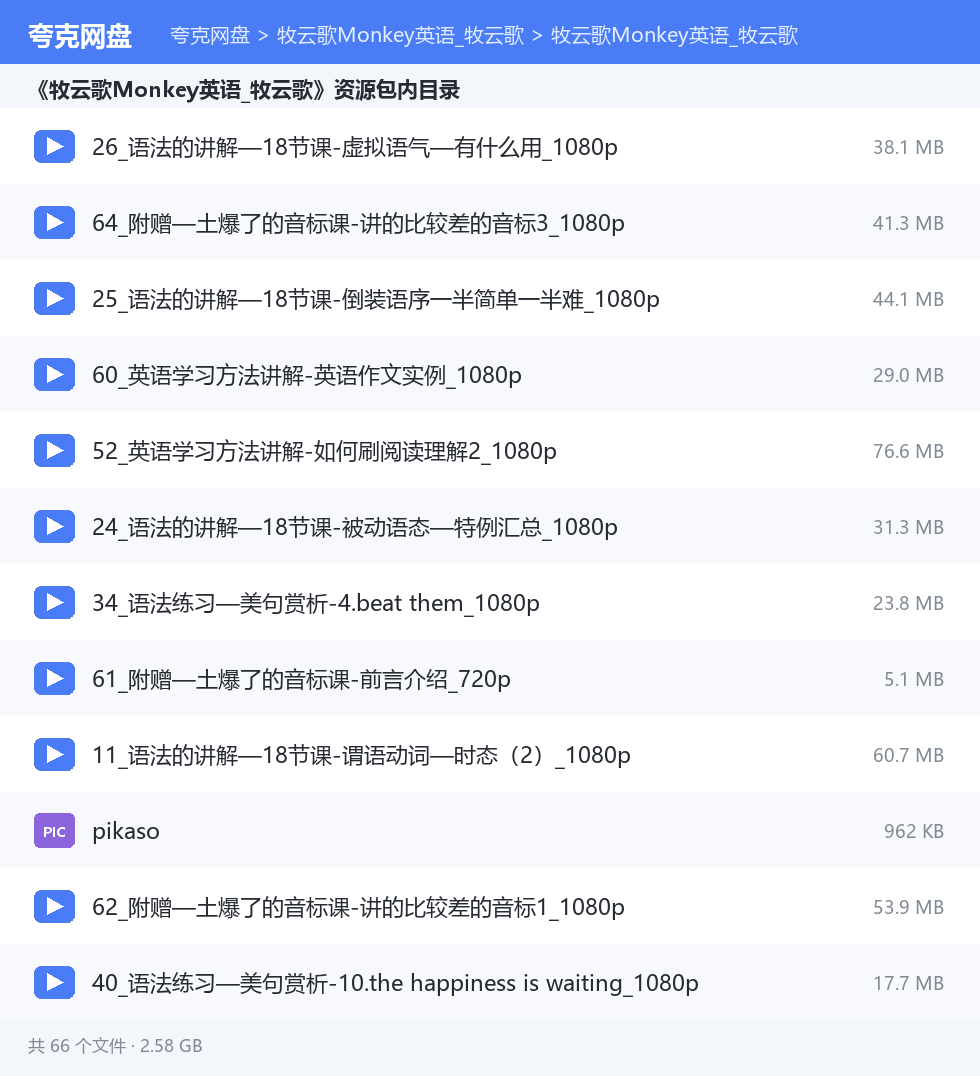Click the purple PIC icon for pikaso

(54, 831)
